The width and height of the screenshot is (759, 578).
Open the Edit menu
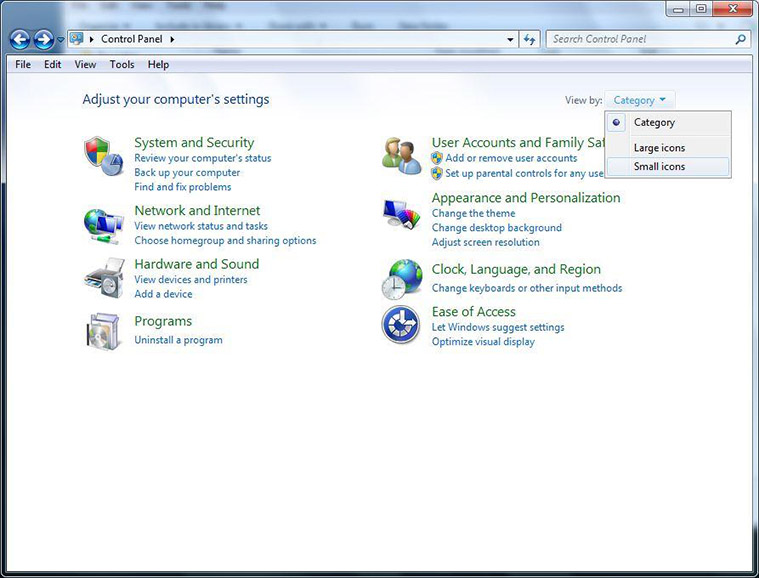tap(52, 64)
